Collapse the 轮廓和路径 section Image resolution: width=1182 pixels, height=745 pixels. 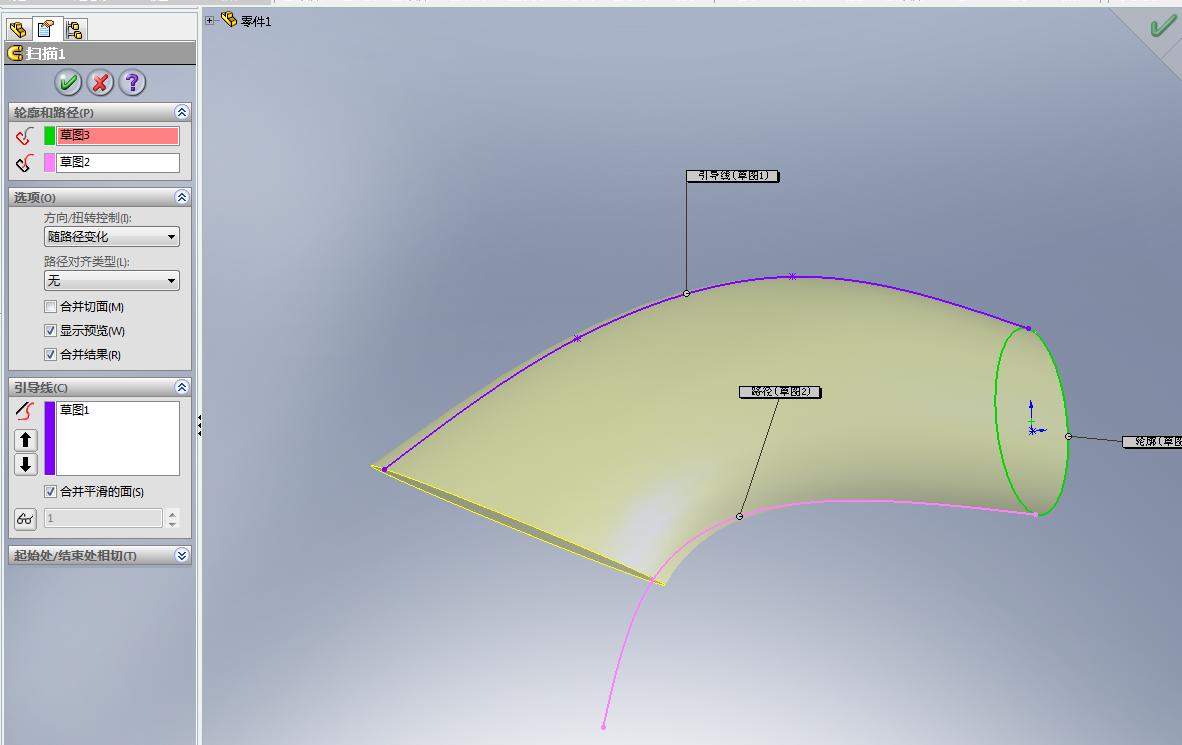point(182,112)
